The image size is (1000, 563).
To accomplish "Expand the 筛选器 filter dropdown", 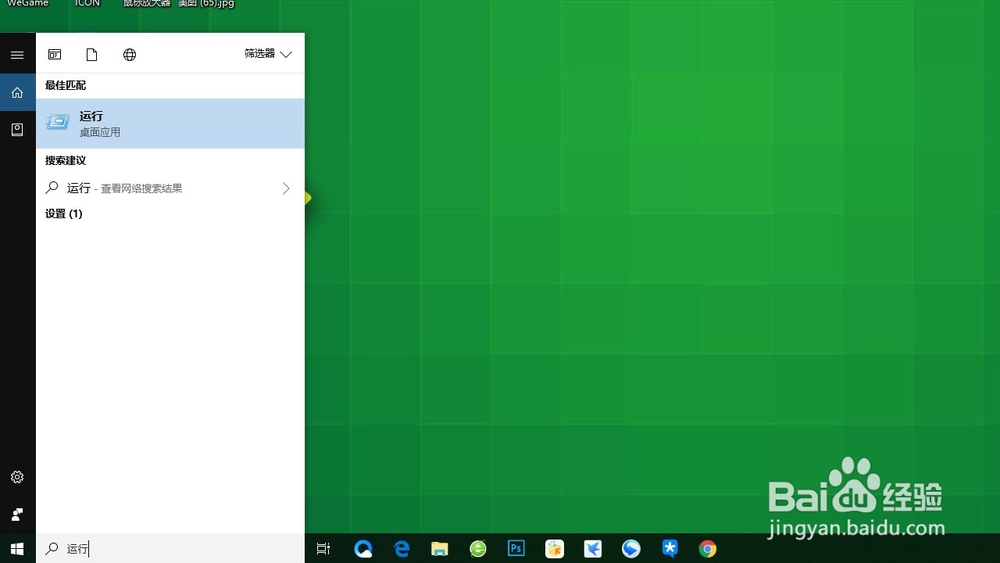I will (x=268, y=54).
